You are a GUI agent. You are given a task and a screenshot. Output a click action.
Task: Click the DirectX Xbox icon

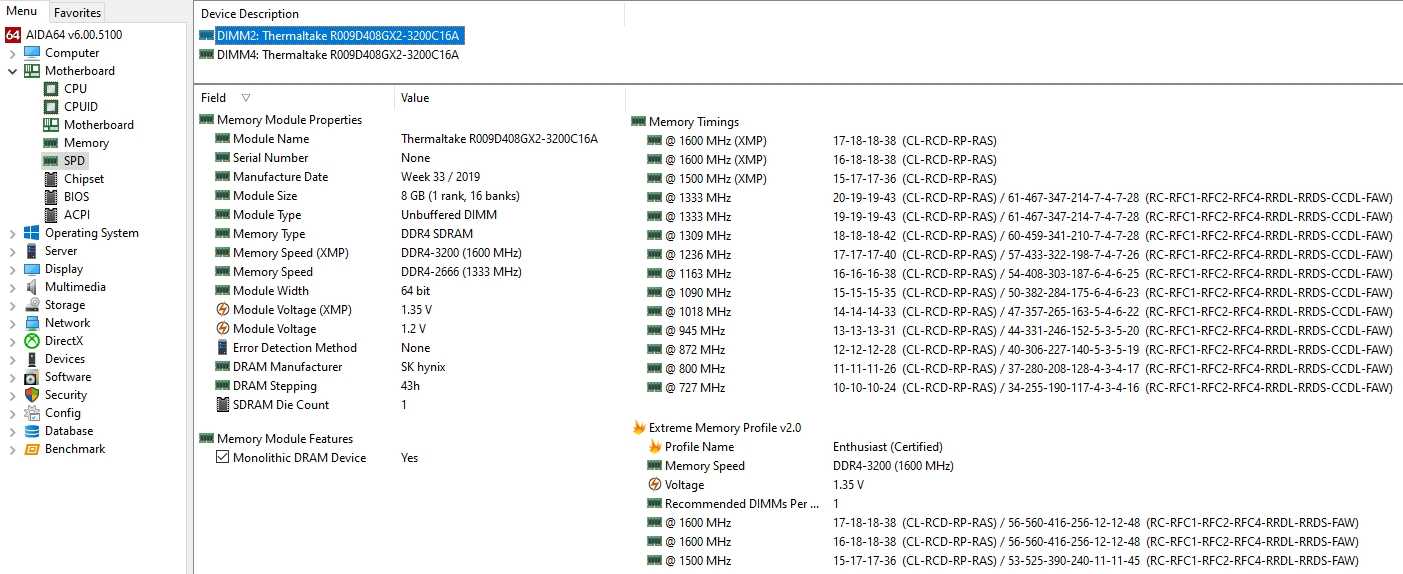point(32,341)
